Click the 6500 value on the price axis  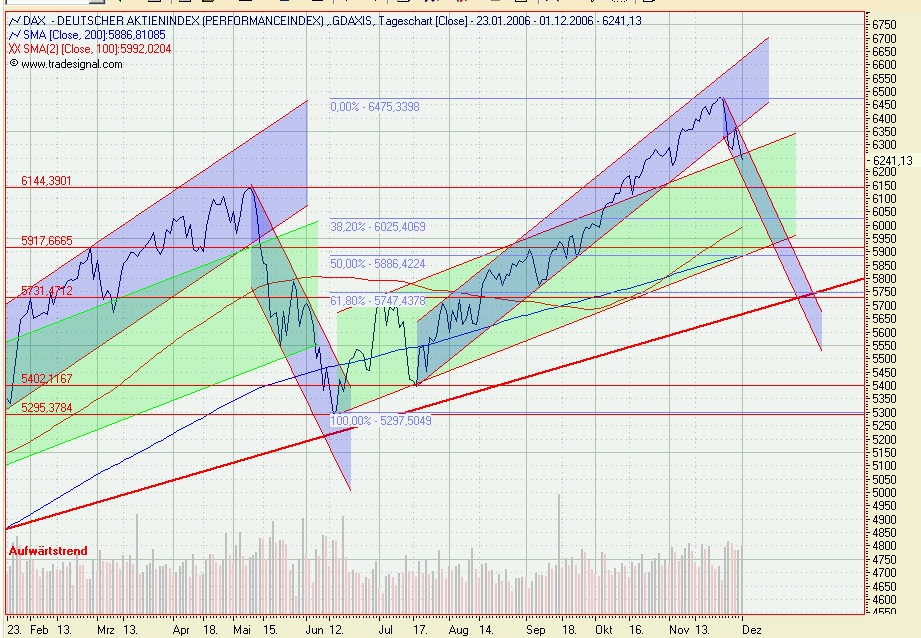pyautogui.click(x=885, y=92)
